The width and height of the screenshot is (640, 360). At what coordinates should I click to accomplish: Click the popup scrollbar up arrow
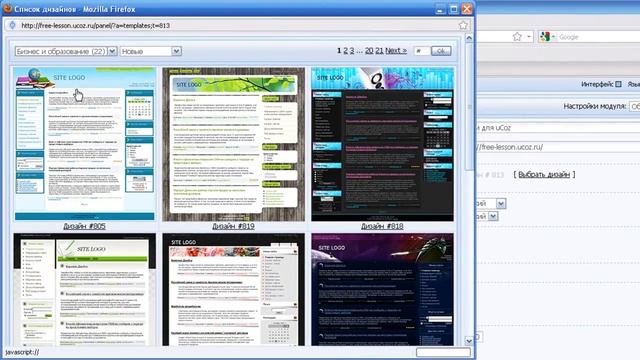tap(469, 38)
